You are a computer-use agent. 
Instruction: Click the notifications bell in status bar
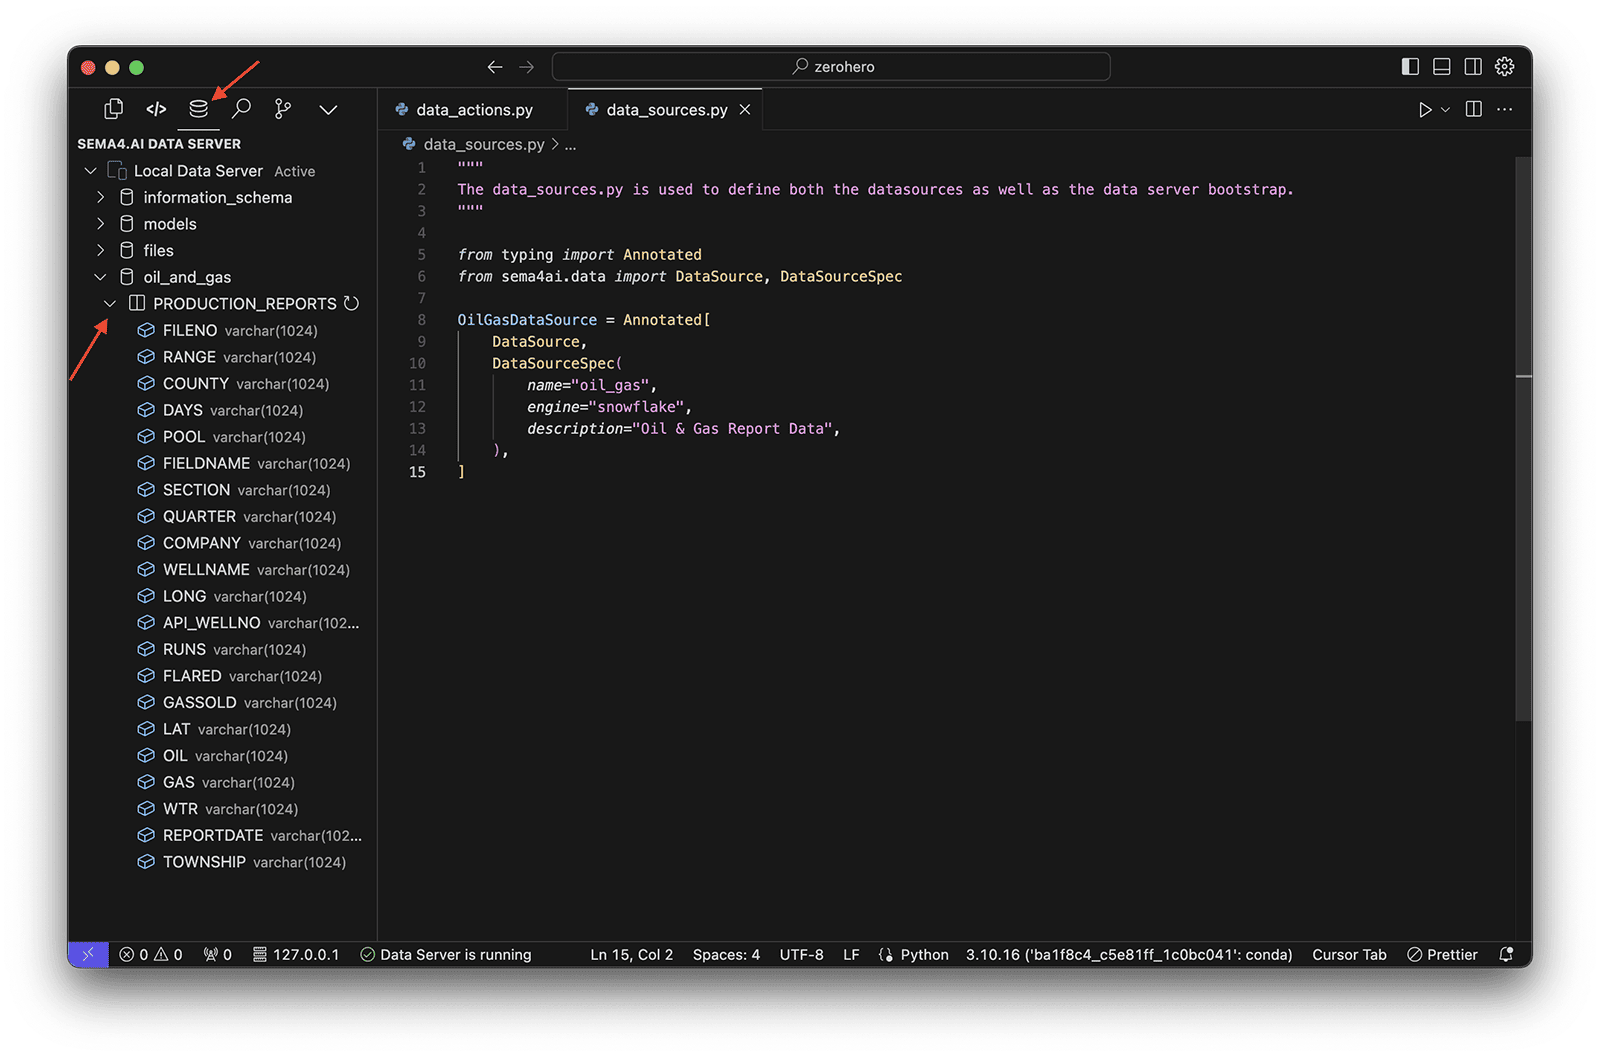point(1506,955)
